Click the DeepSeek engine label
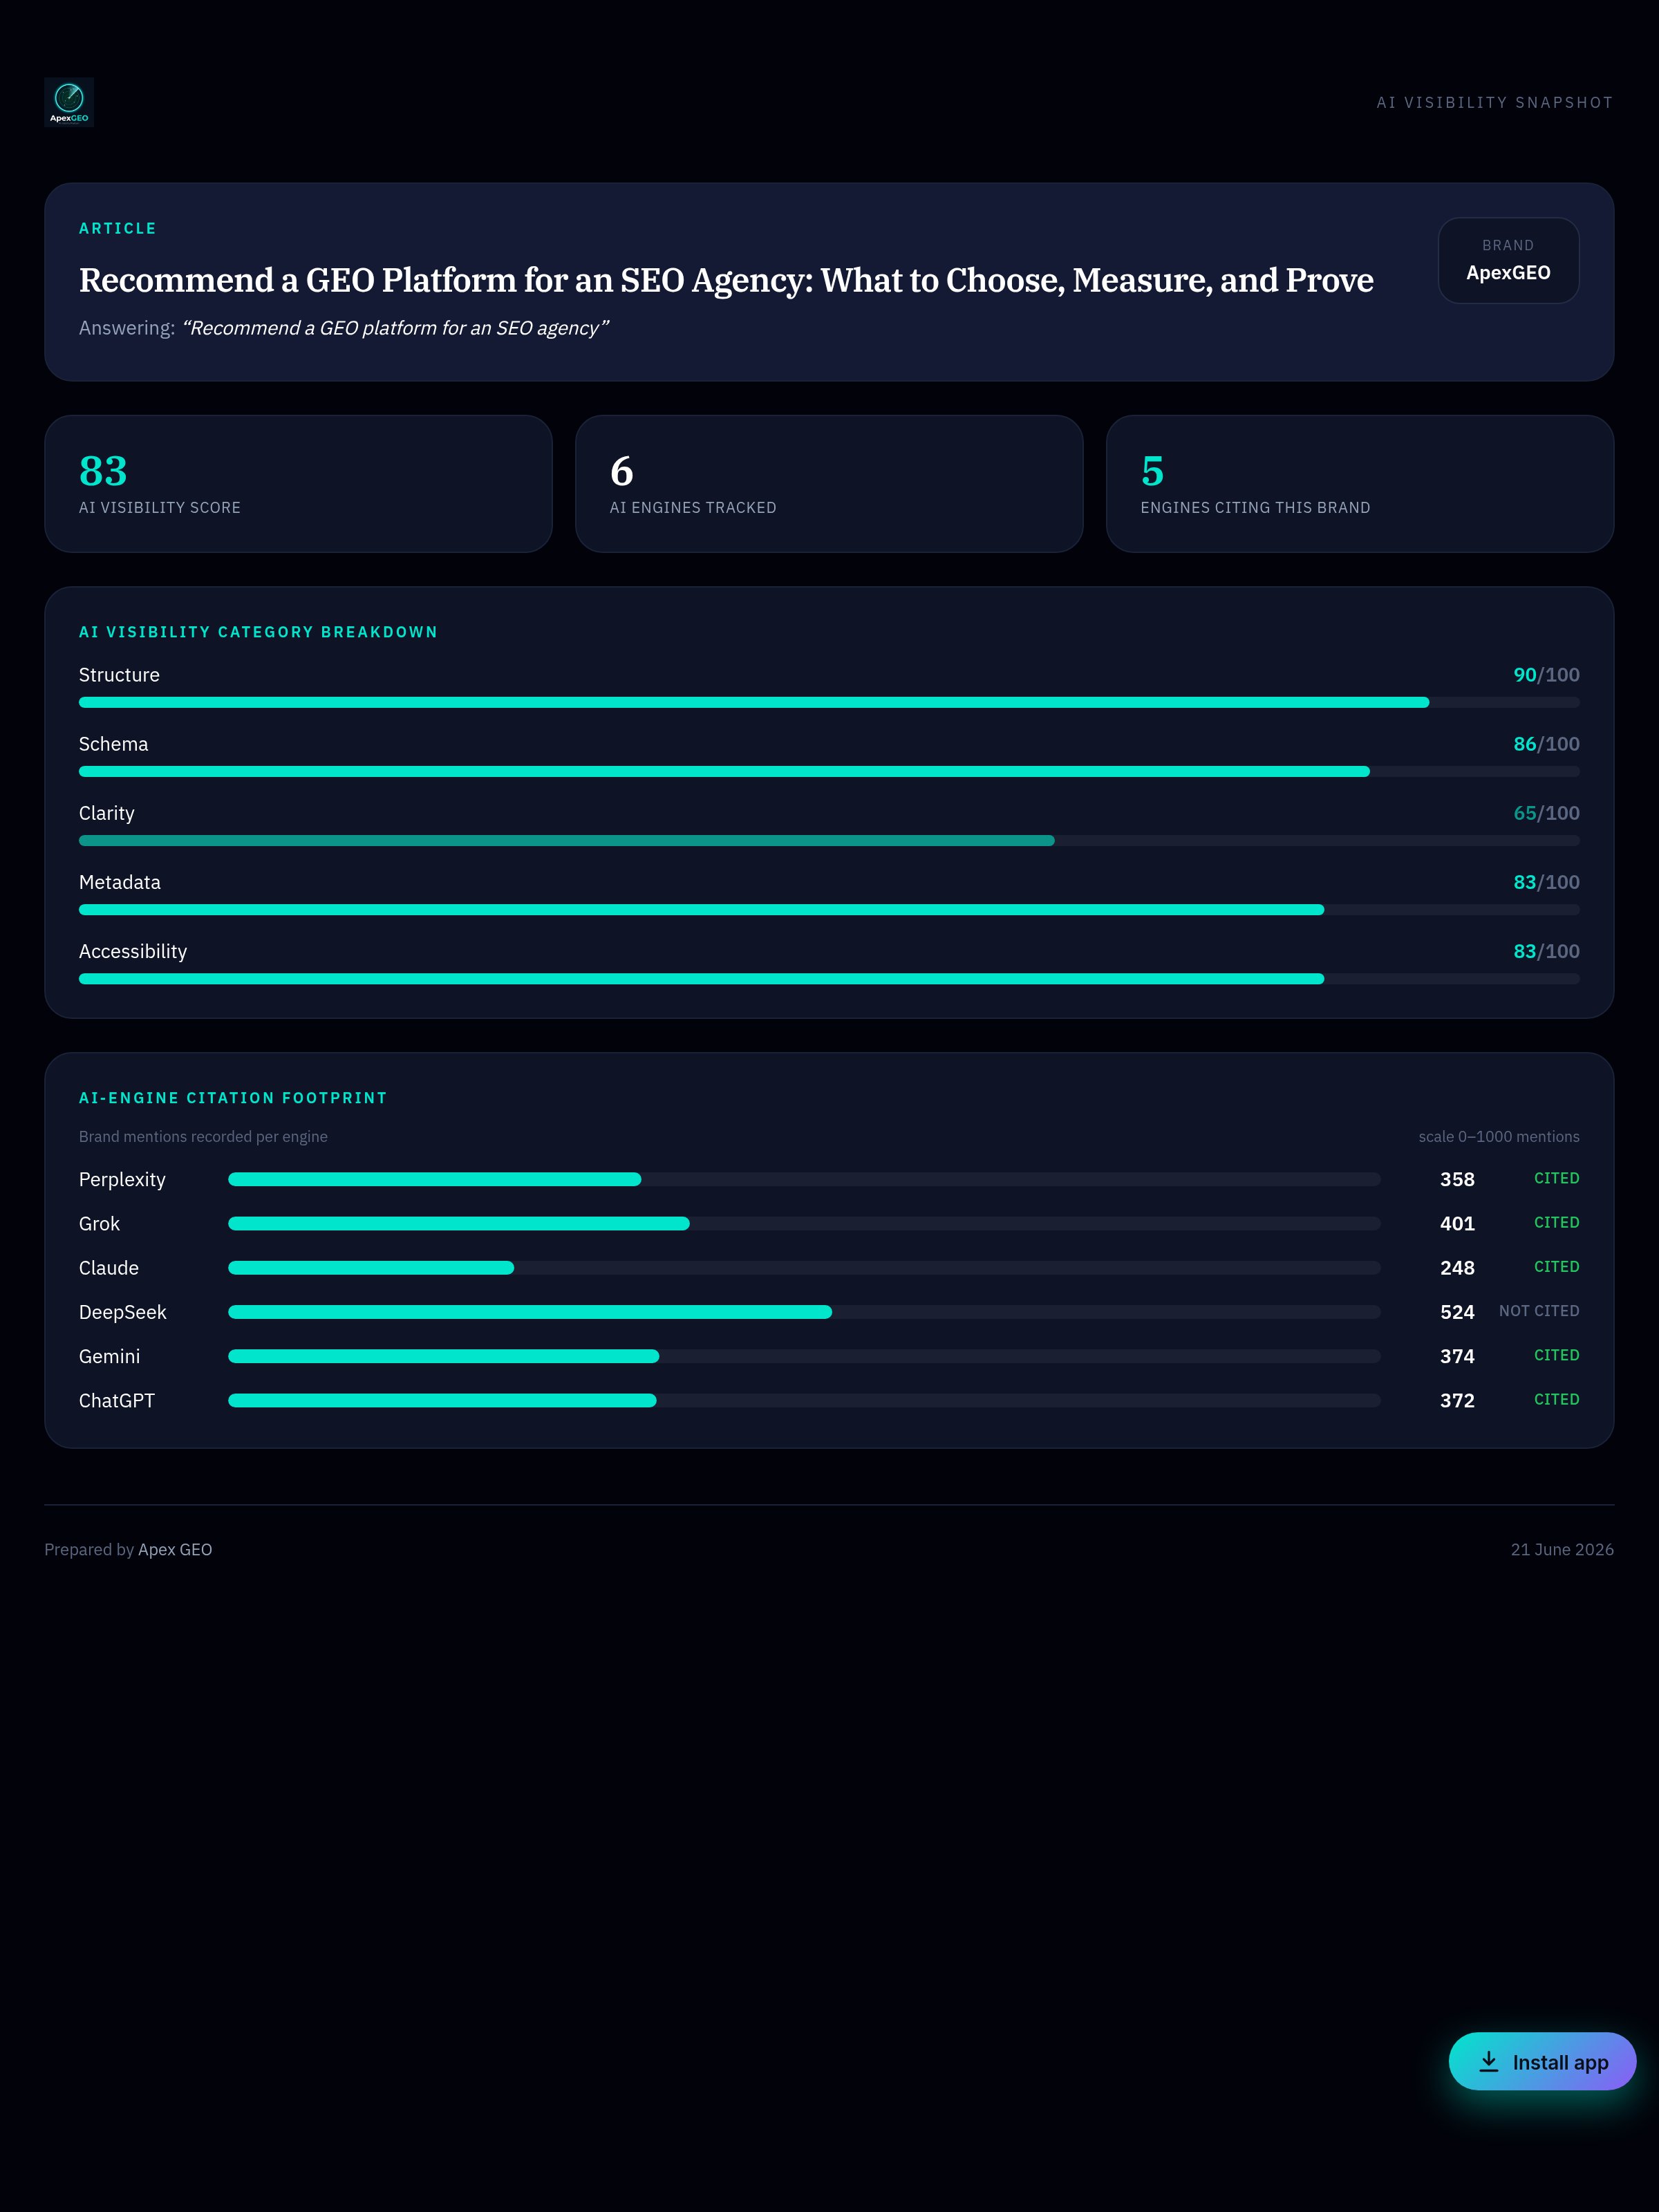The image size is (1659, 2212). click(123, 1312)
